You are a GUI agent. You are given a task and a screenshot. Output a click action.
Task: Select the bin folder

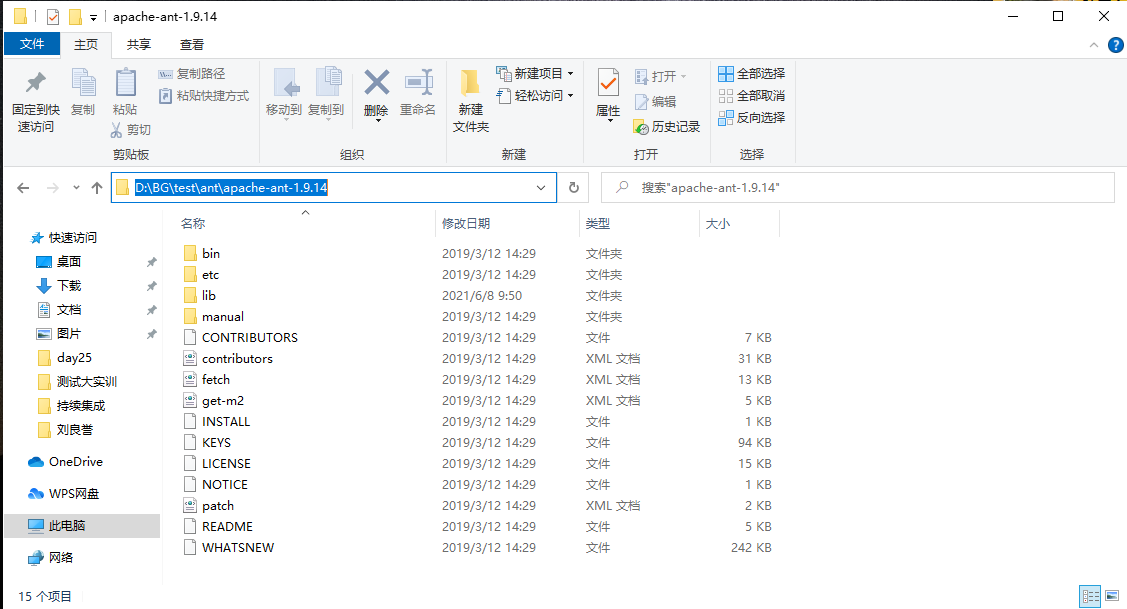tap(202, 253)
